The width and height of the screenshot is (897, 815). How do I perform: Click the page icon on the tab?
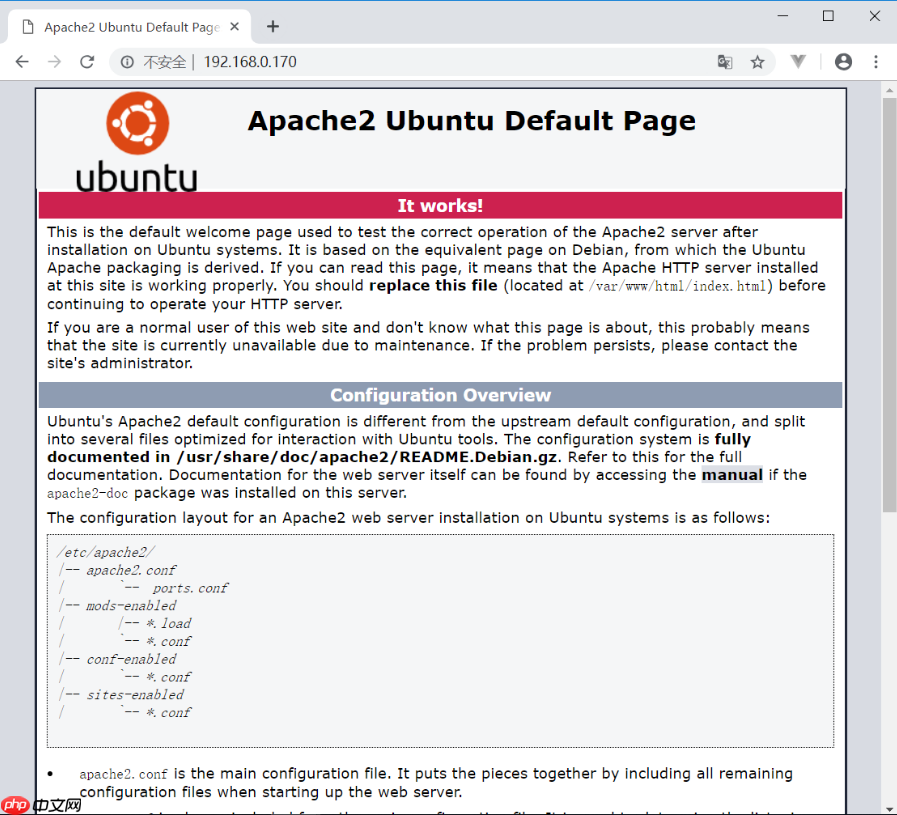tap(28, 27)
